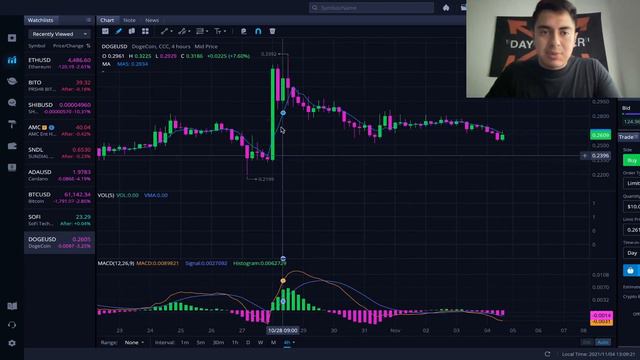Click the headset support icon in sidebar
This screenshot has height=360, width=640.
coord(12,325)
